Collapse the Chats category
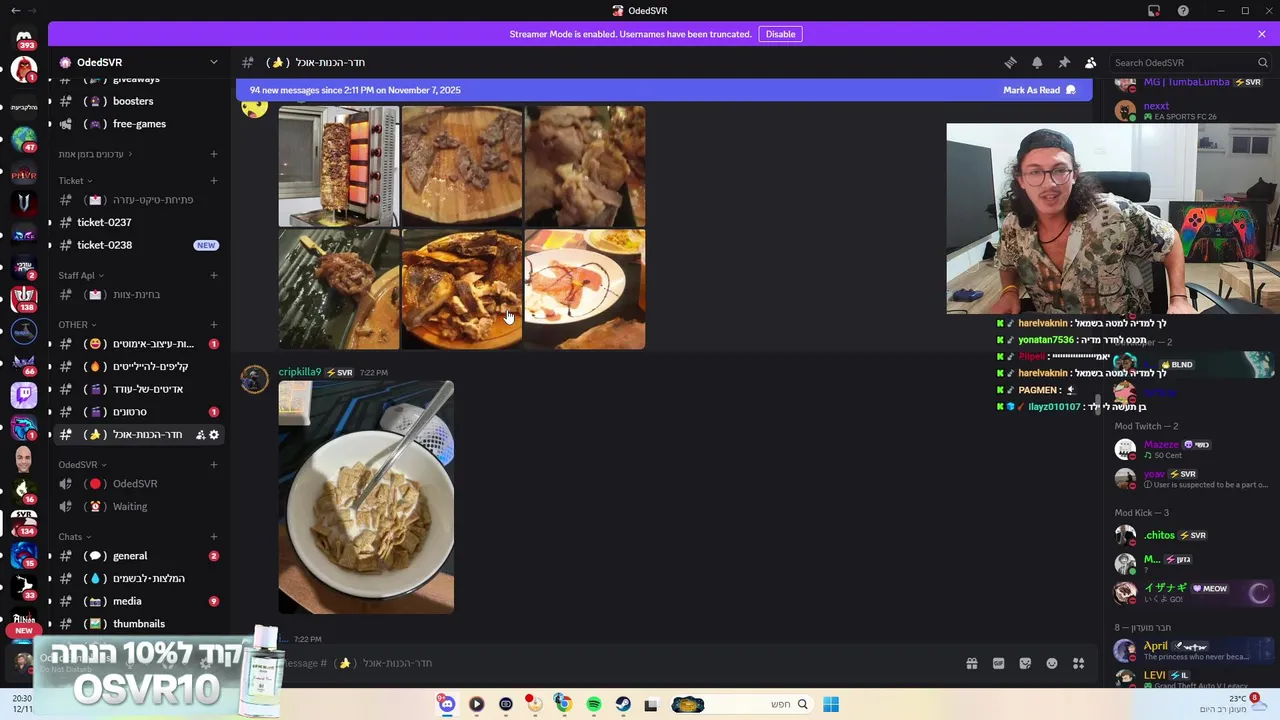The width and height of the screenshot is (1280, 720). click(75, 537)
